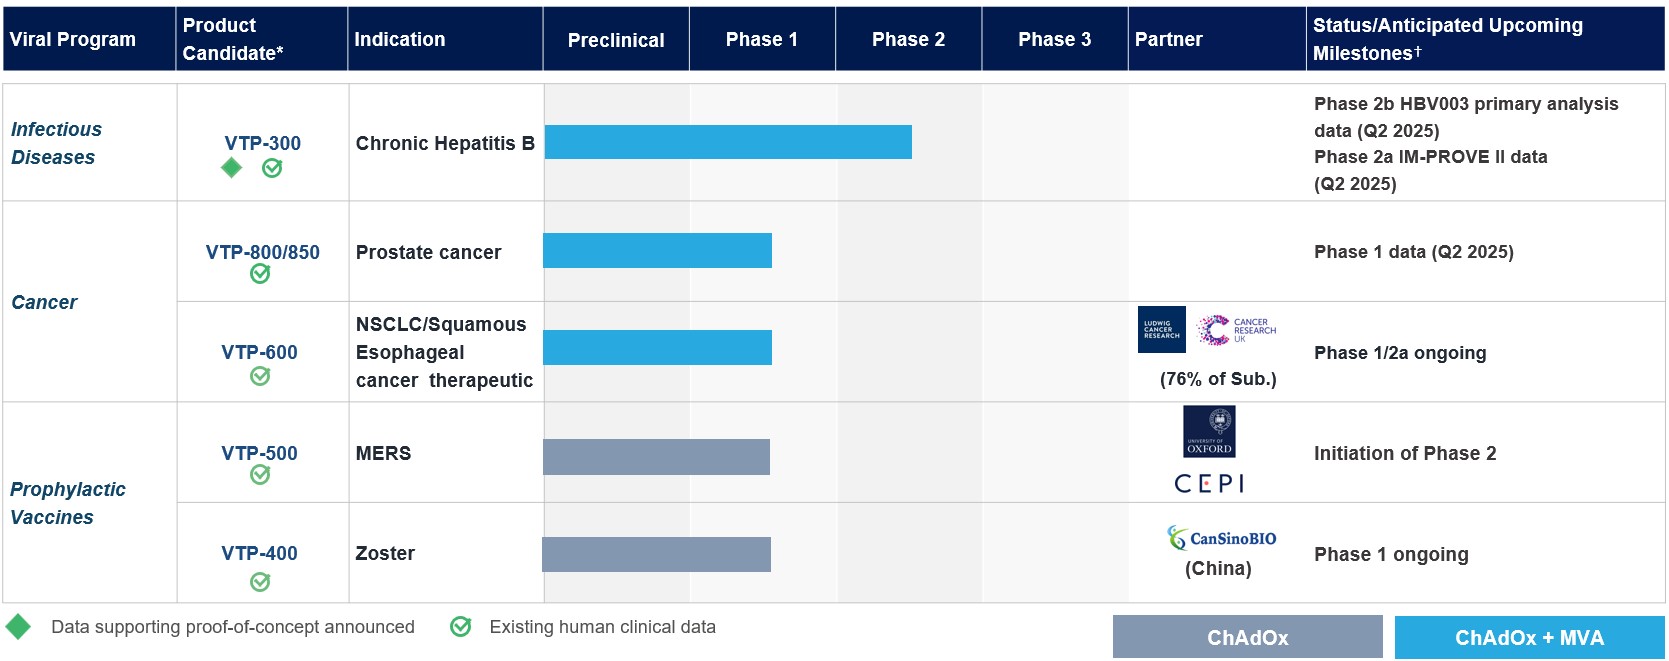Click the legend diamond for proof-of-concept data

coord(18,627)
